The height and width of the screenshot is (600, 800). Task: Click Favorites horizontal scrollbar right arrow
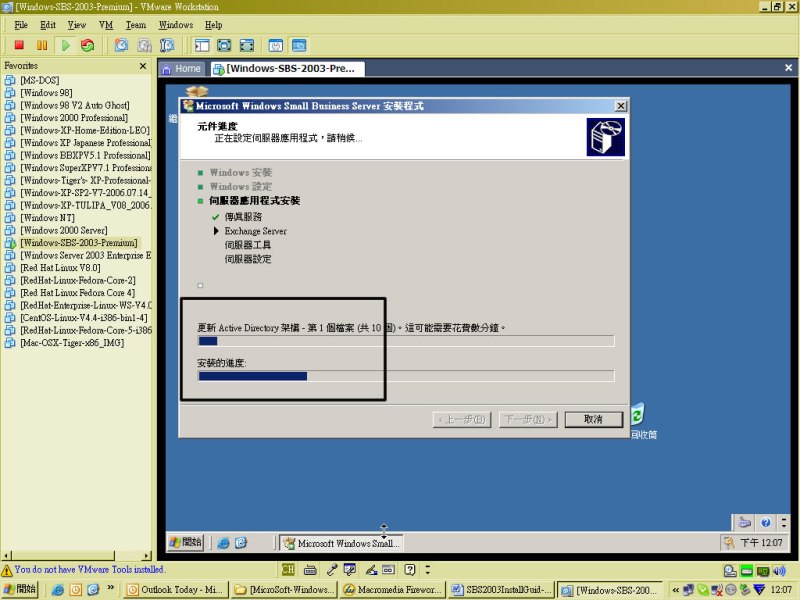147,556
